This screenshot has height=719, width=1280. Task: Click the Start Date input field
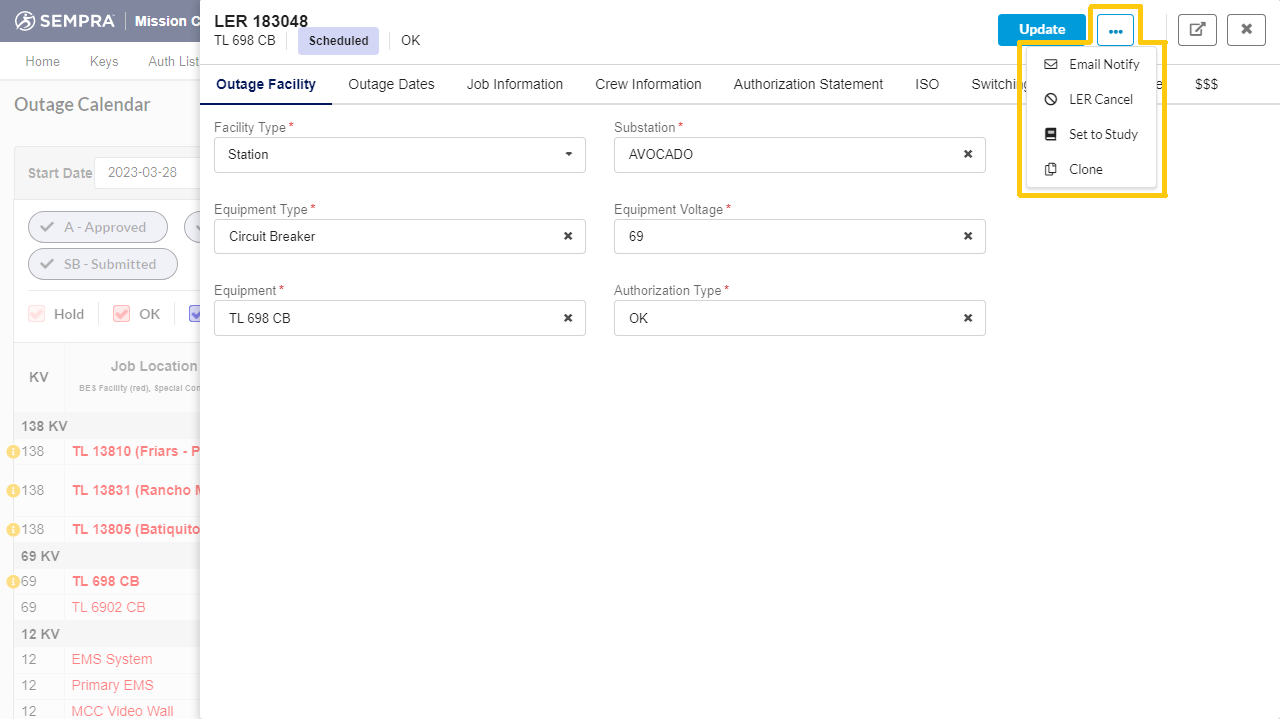coord(146,172)
